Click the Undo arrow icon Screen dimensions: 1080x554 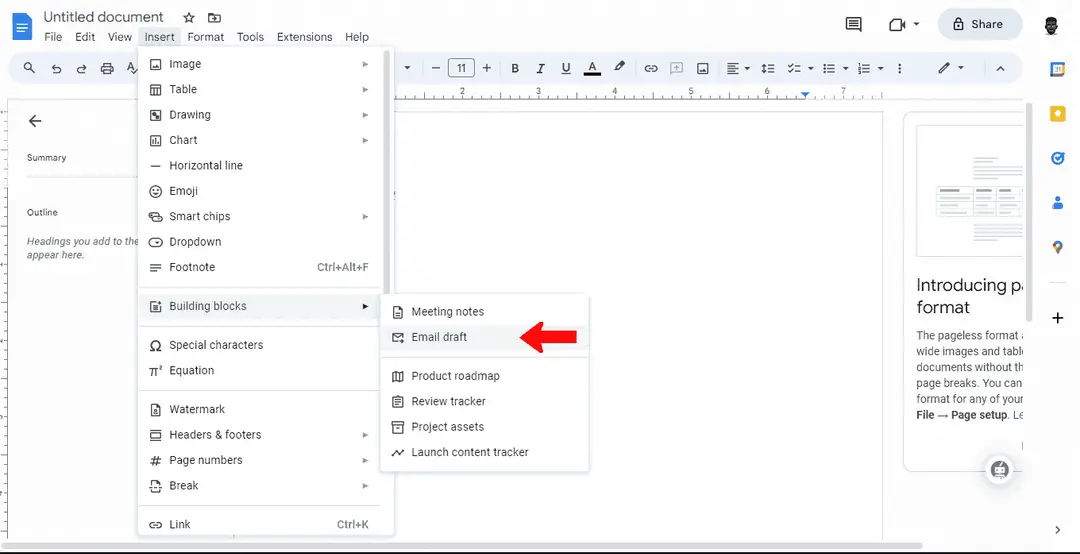56,68
